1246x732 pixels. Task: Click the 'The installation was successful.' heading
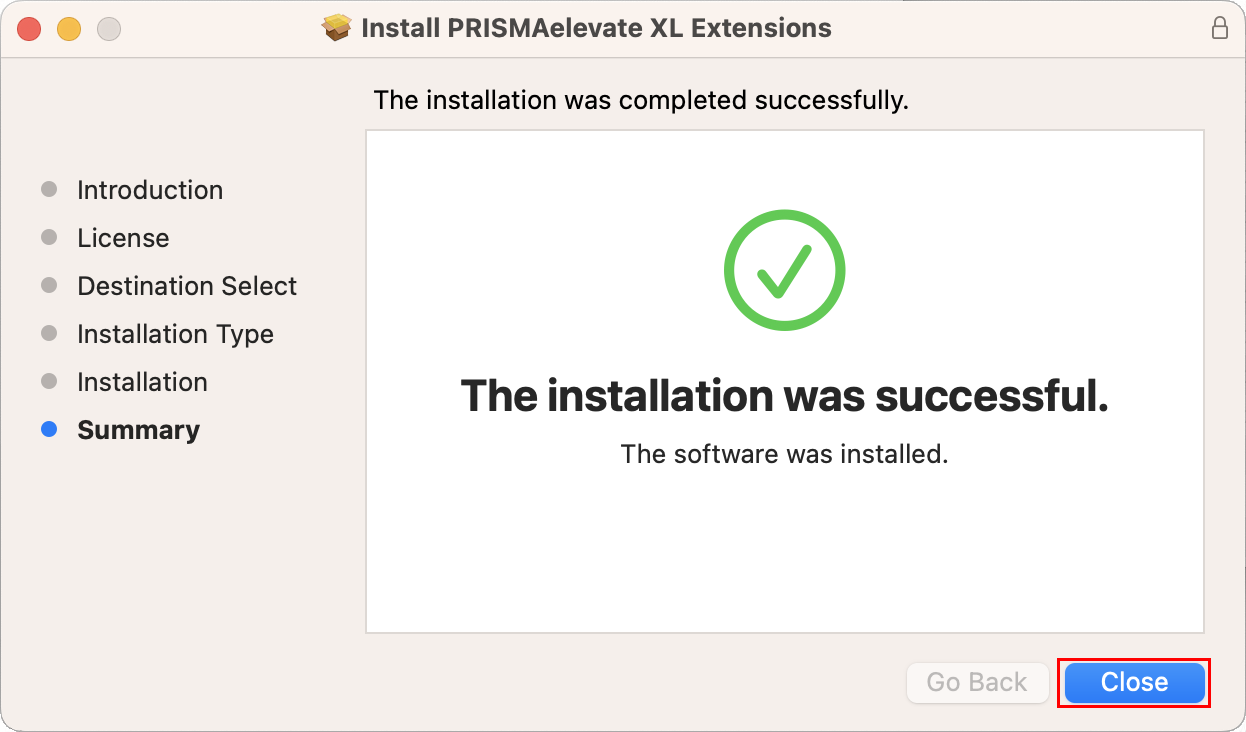point(784,397)
